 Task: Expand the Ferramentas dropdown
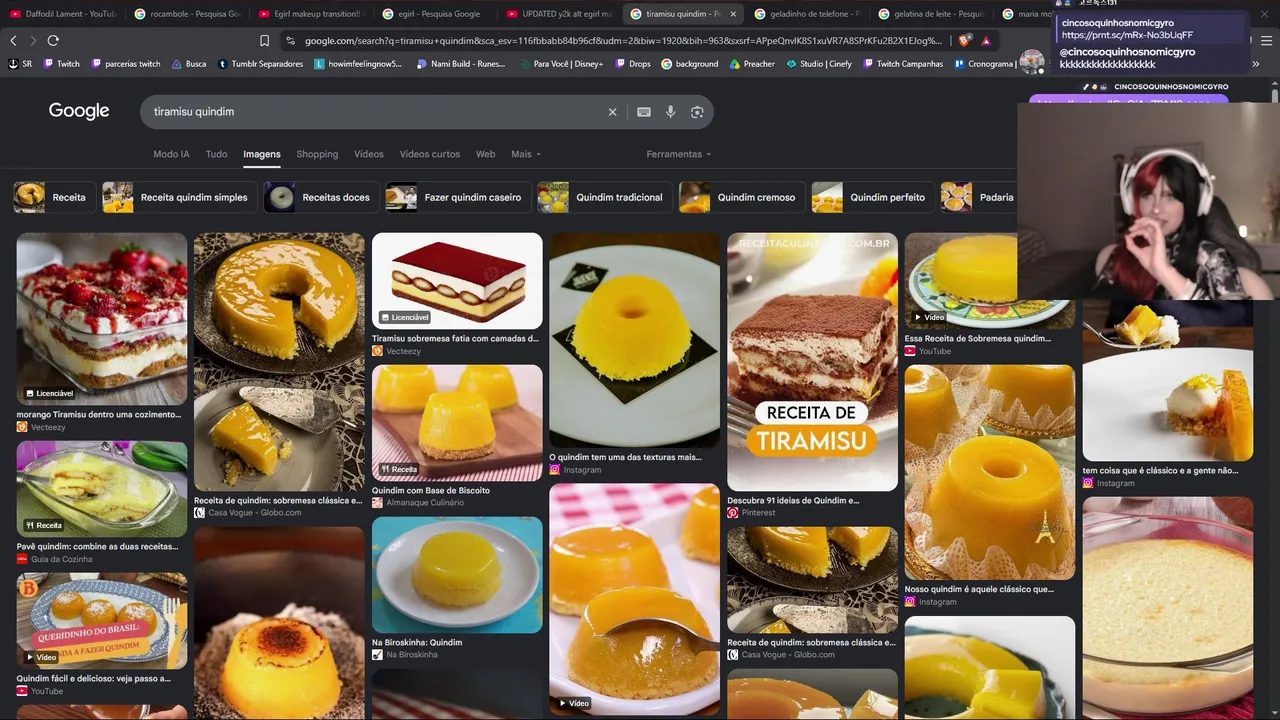tap(679, 154)
